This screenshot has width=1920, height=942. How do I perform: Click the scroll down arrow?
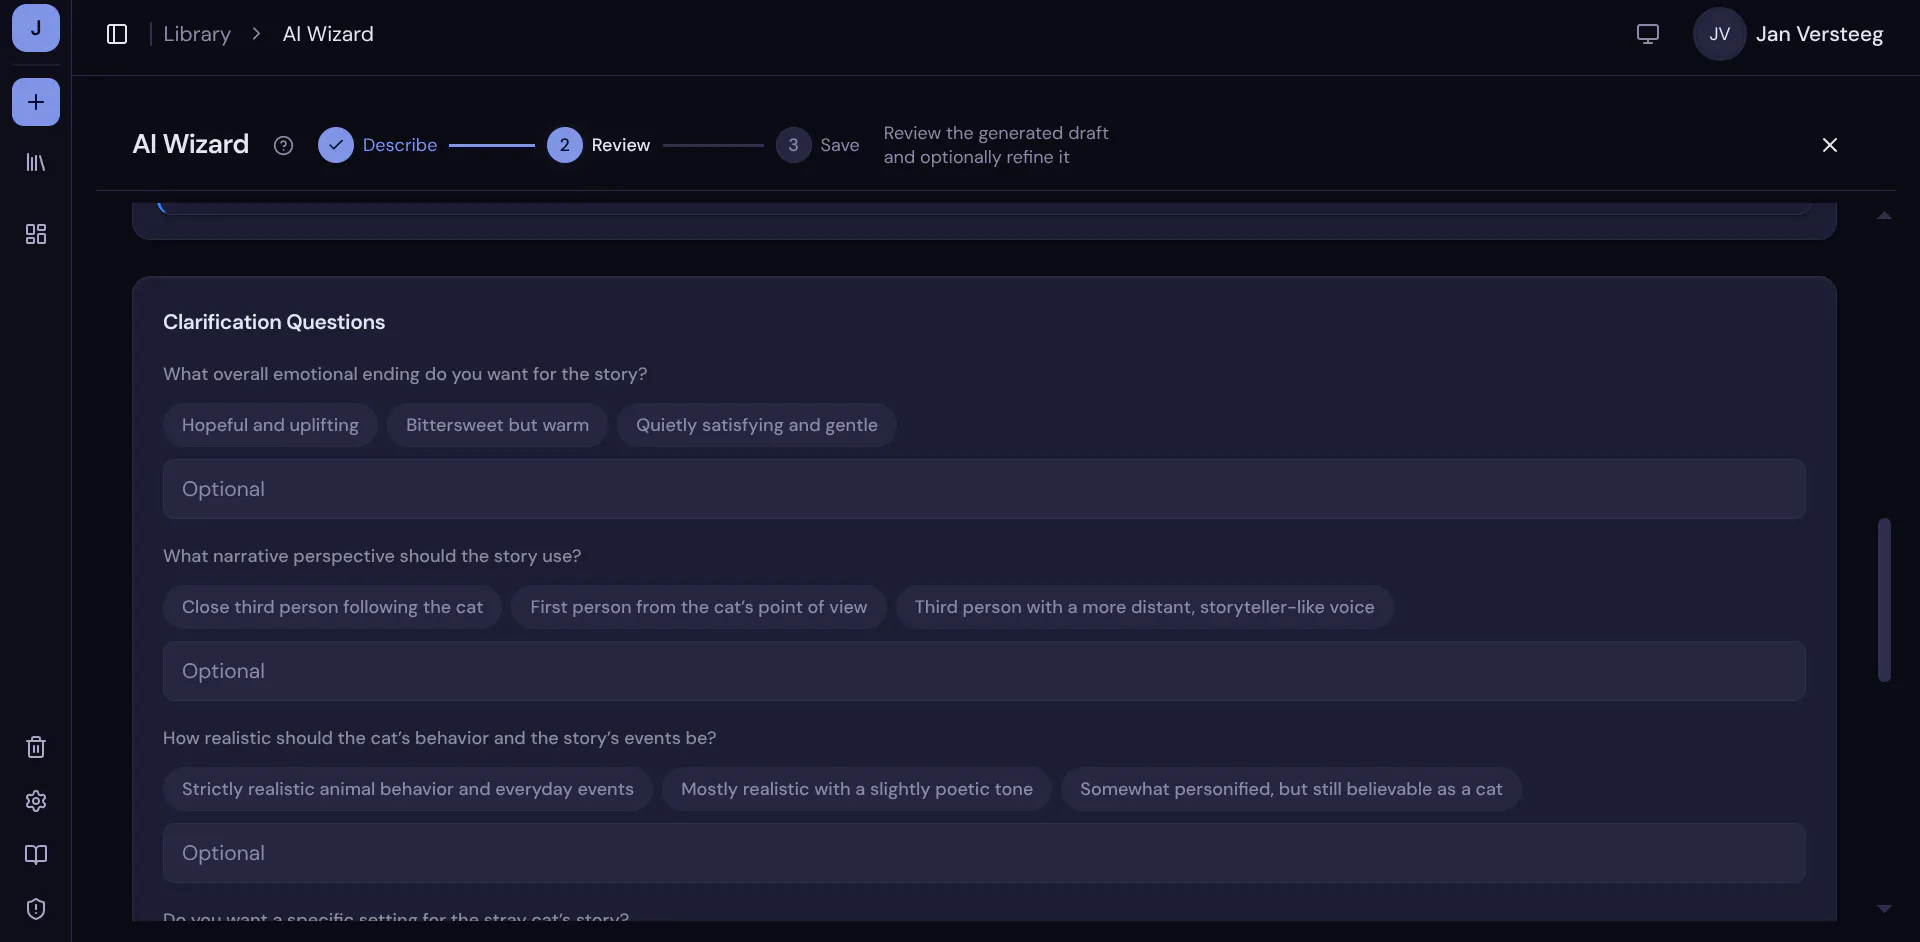click(x=1884, y=909)
